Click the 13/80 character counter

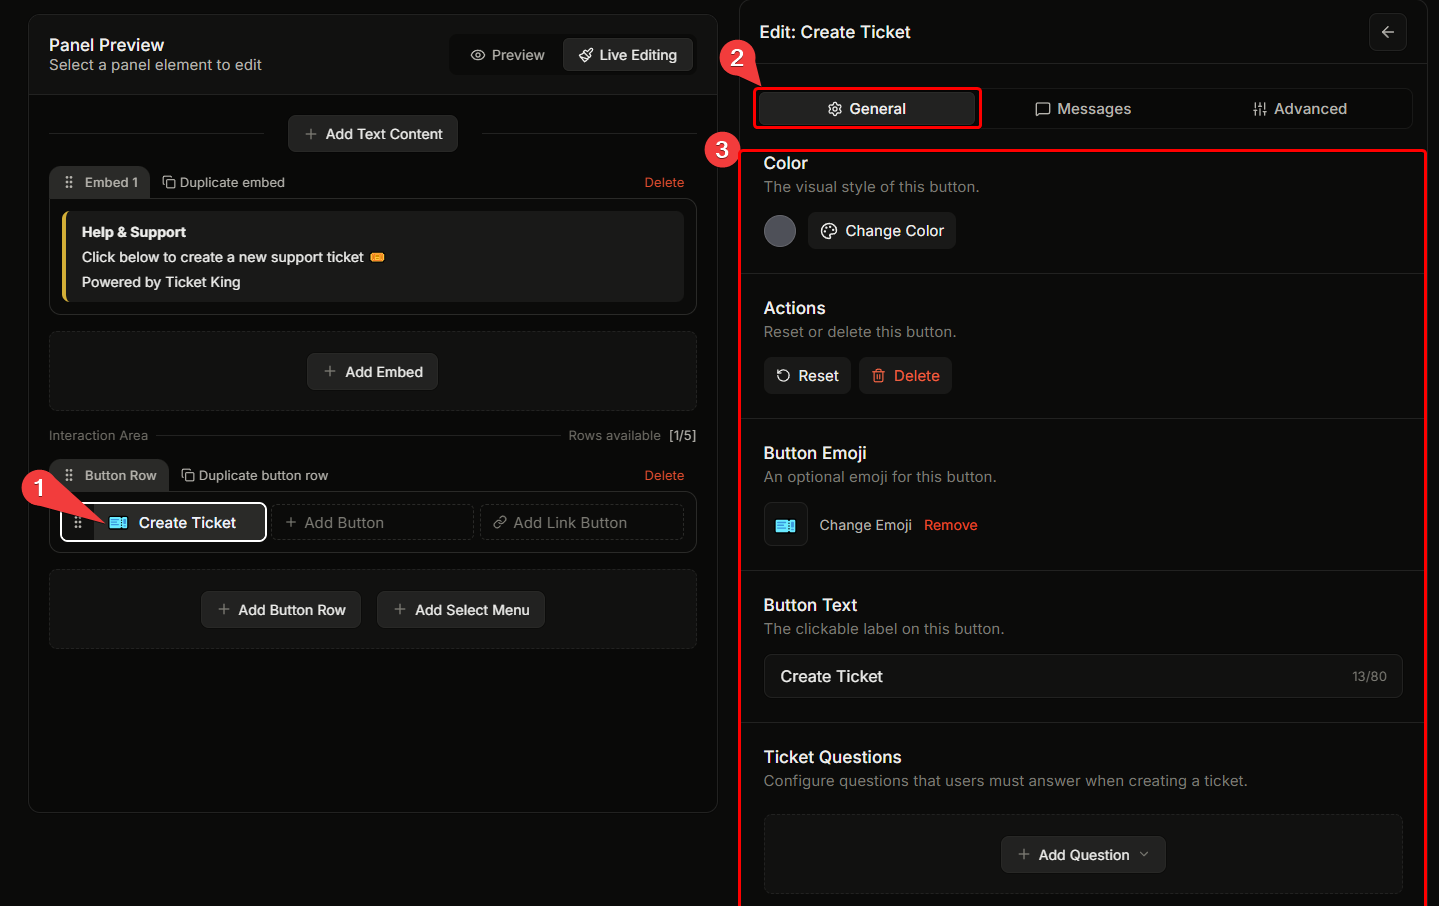[x=1369, y=677]
